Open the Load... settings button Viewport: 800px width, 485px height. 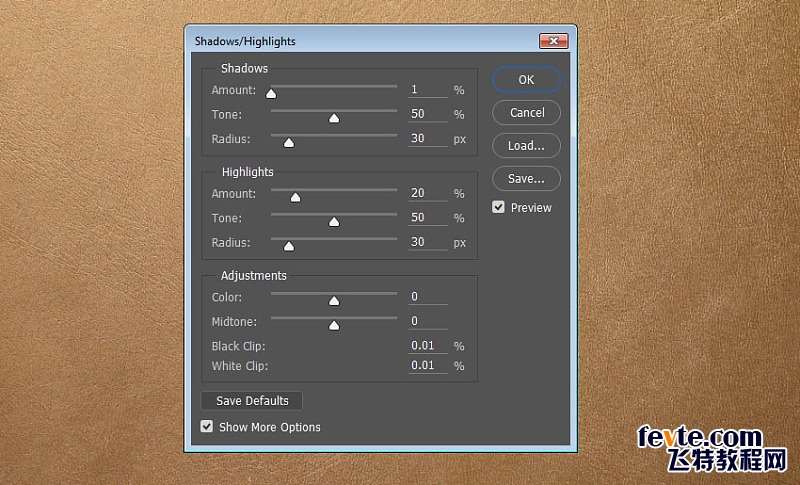coord(526,146)
